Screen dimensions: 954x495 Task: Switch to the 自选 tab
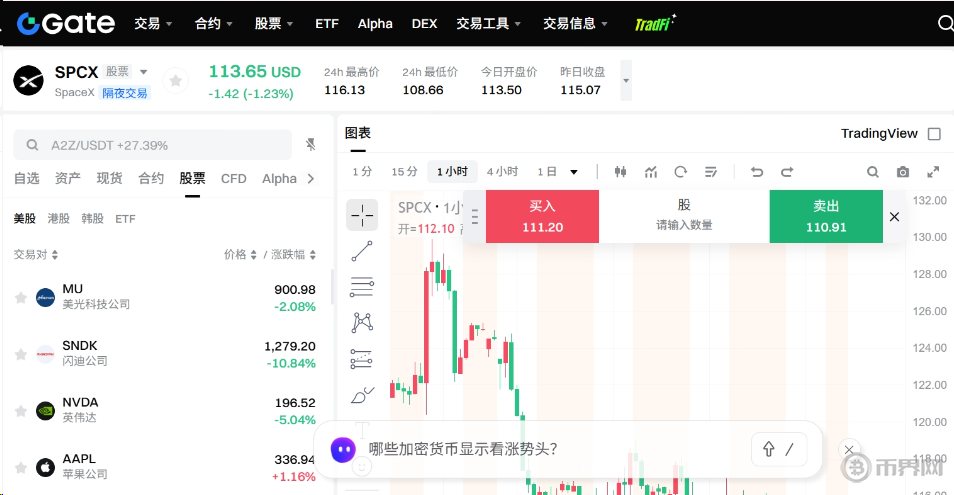pos(27,178)
